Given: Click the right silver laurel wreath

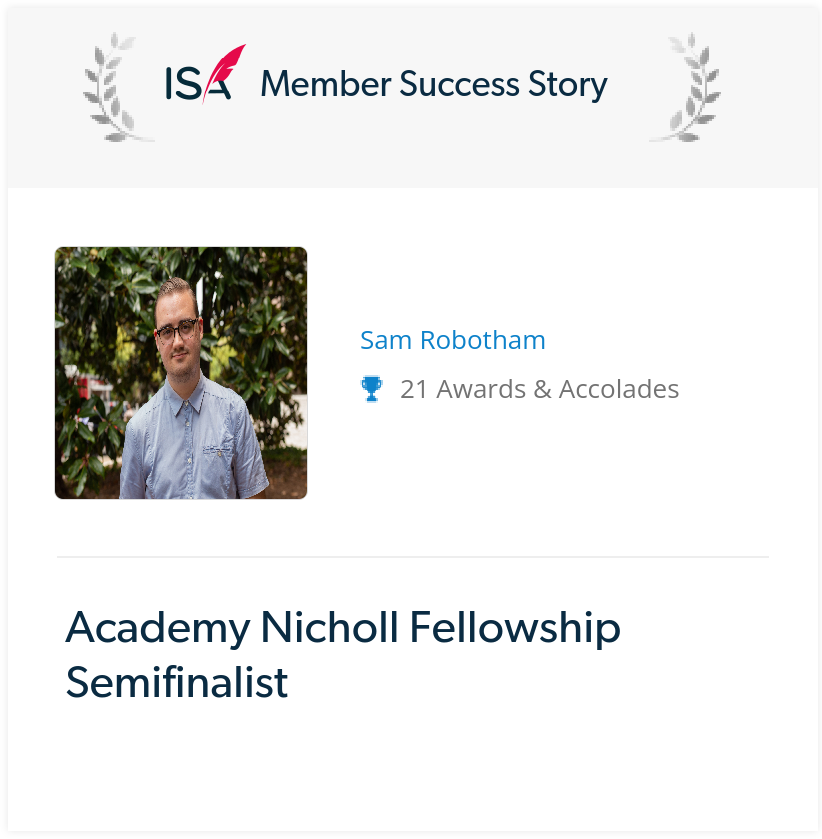Looking at the screenshot, I should 686,88.
